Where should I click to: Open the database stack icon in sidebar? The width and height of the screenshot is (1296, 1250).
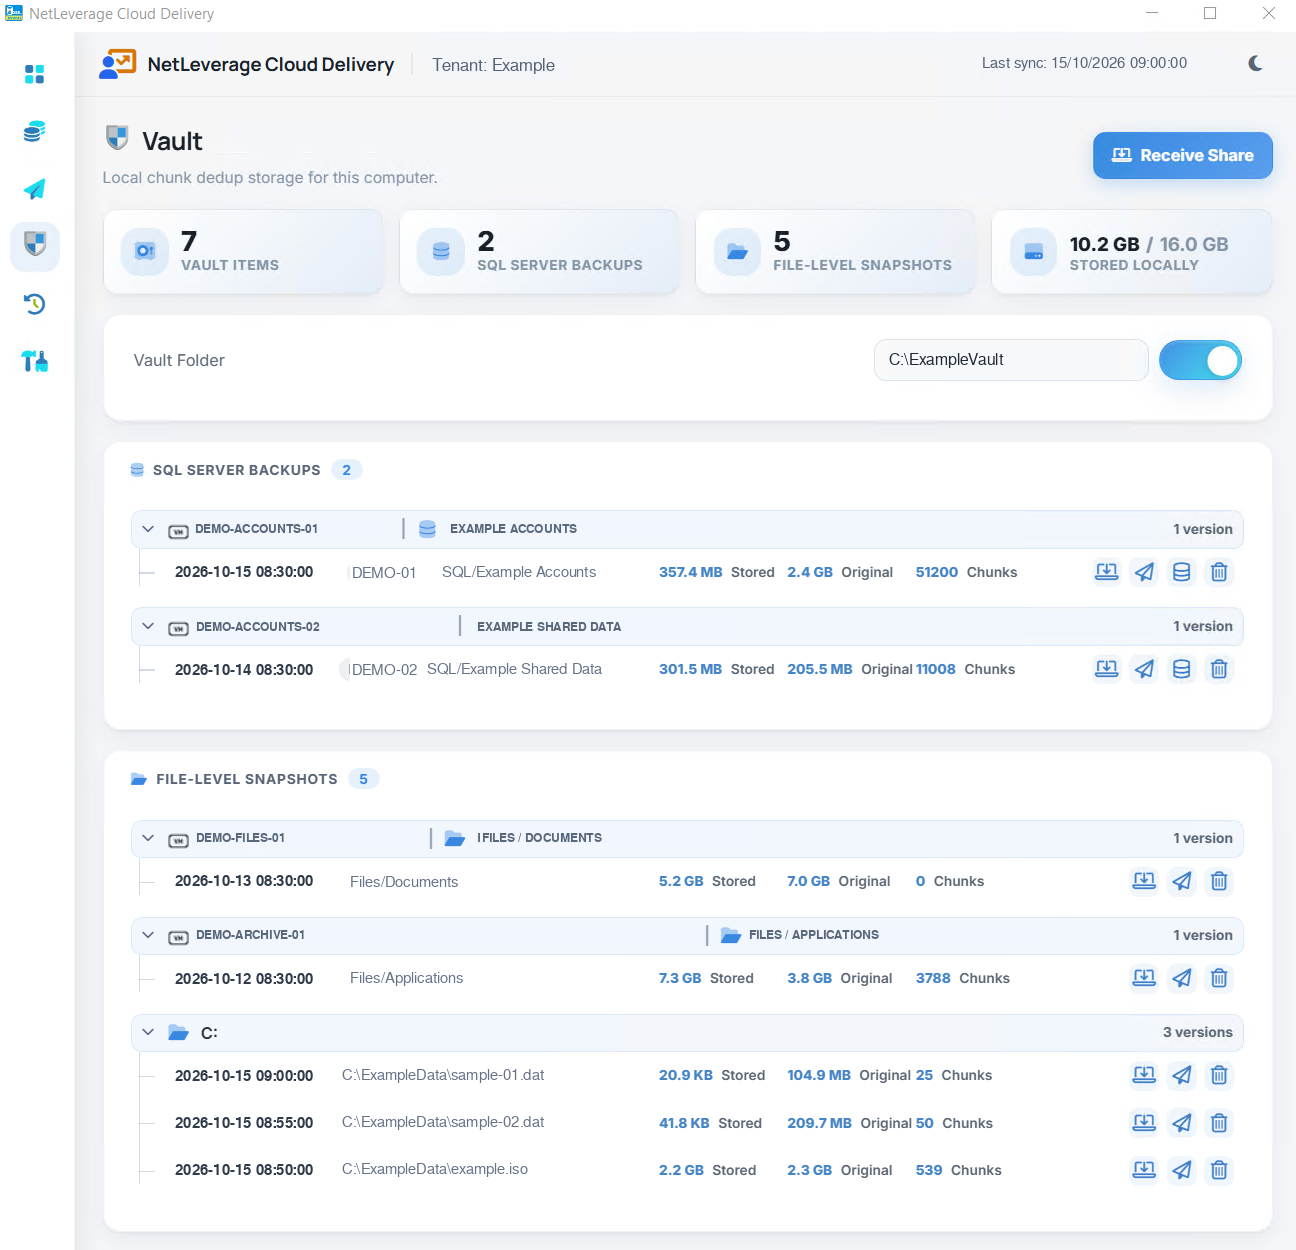coord(35,131)
